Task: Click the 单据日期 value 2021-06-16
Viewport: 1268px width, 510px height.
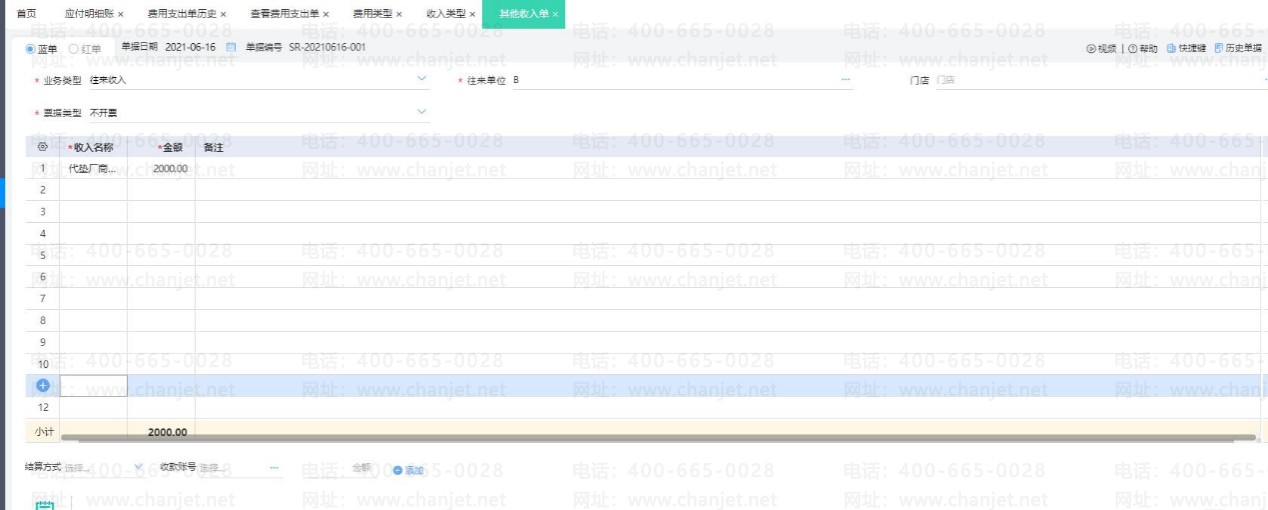Action: 190,48
